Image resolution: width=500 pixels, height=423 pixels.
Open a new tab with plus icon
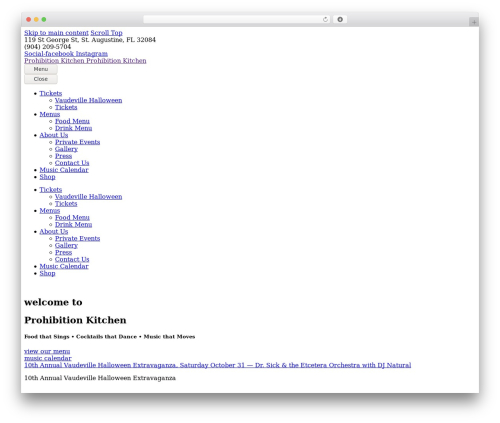click(474, 22)
